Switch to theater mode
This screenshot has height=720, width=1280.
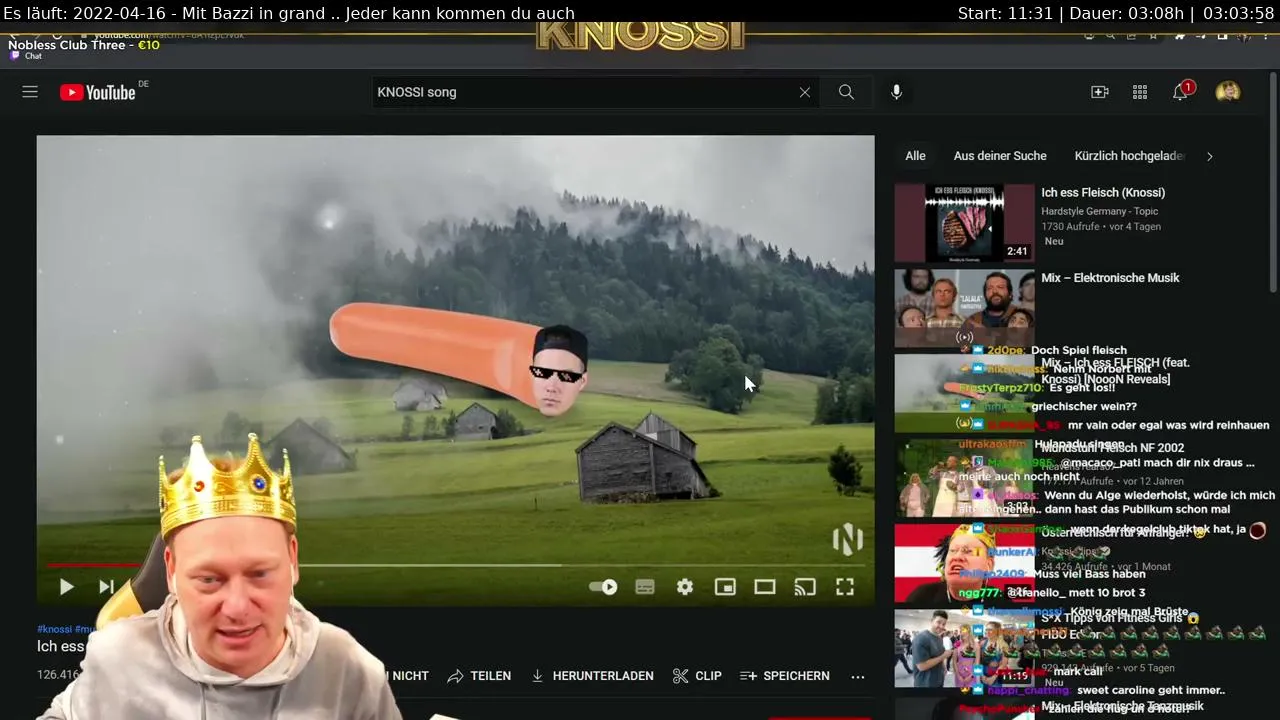(x=765, y=587)
